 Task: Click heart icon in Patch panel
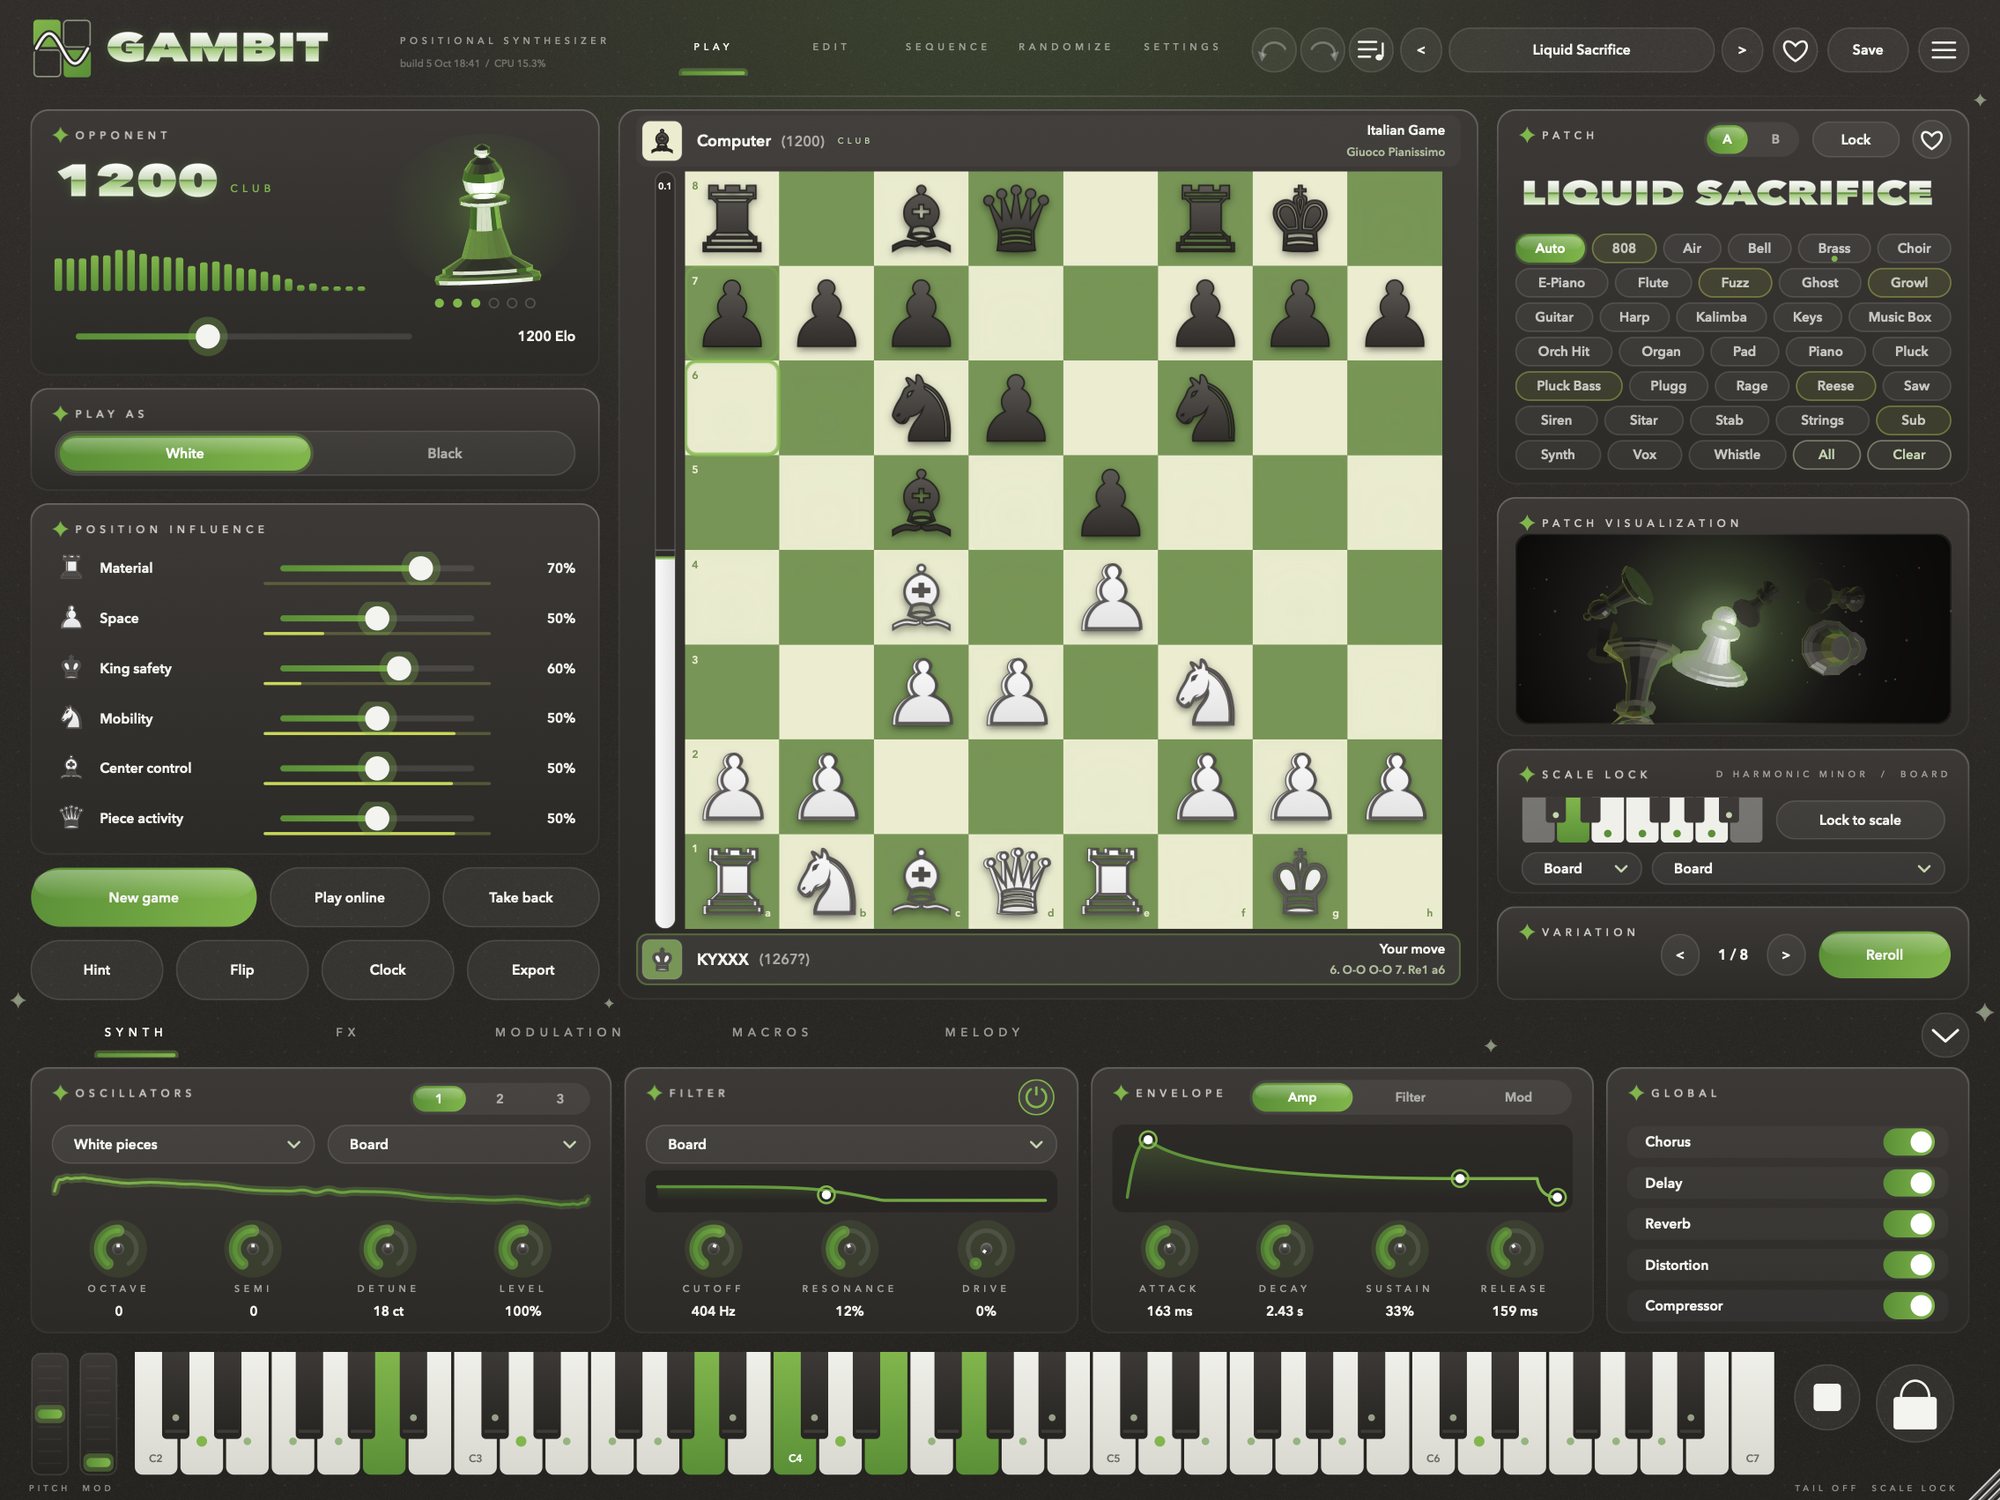pyautogui.click(x=1931, y=140)
